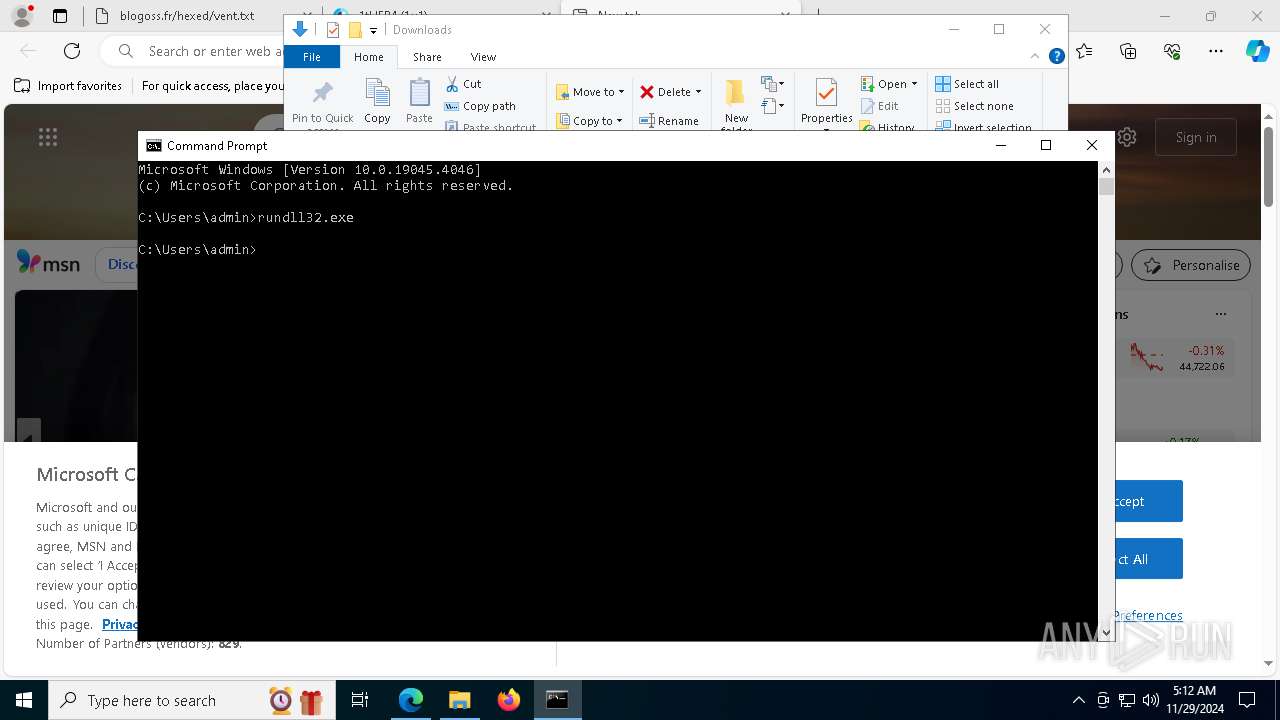
Task: Open File Explorer from the taskbar
Action: click(459, 700)
